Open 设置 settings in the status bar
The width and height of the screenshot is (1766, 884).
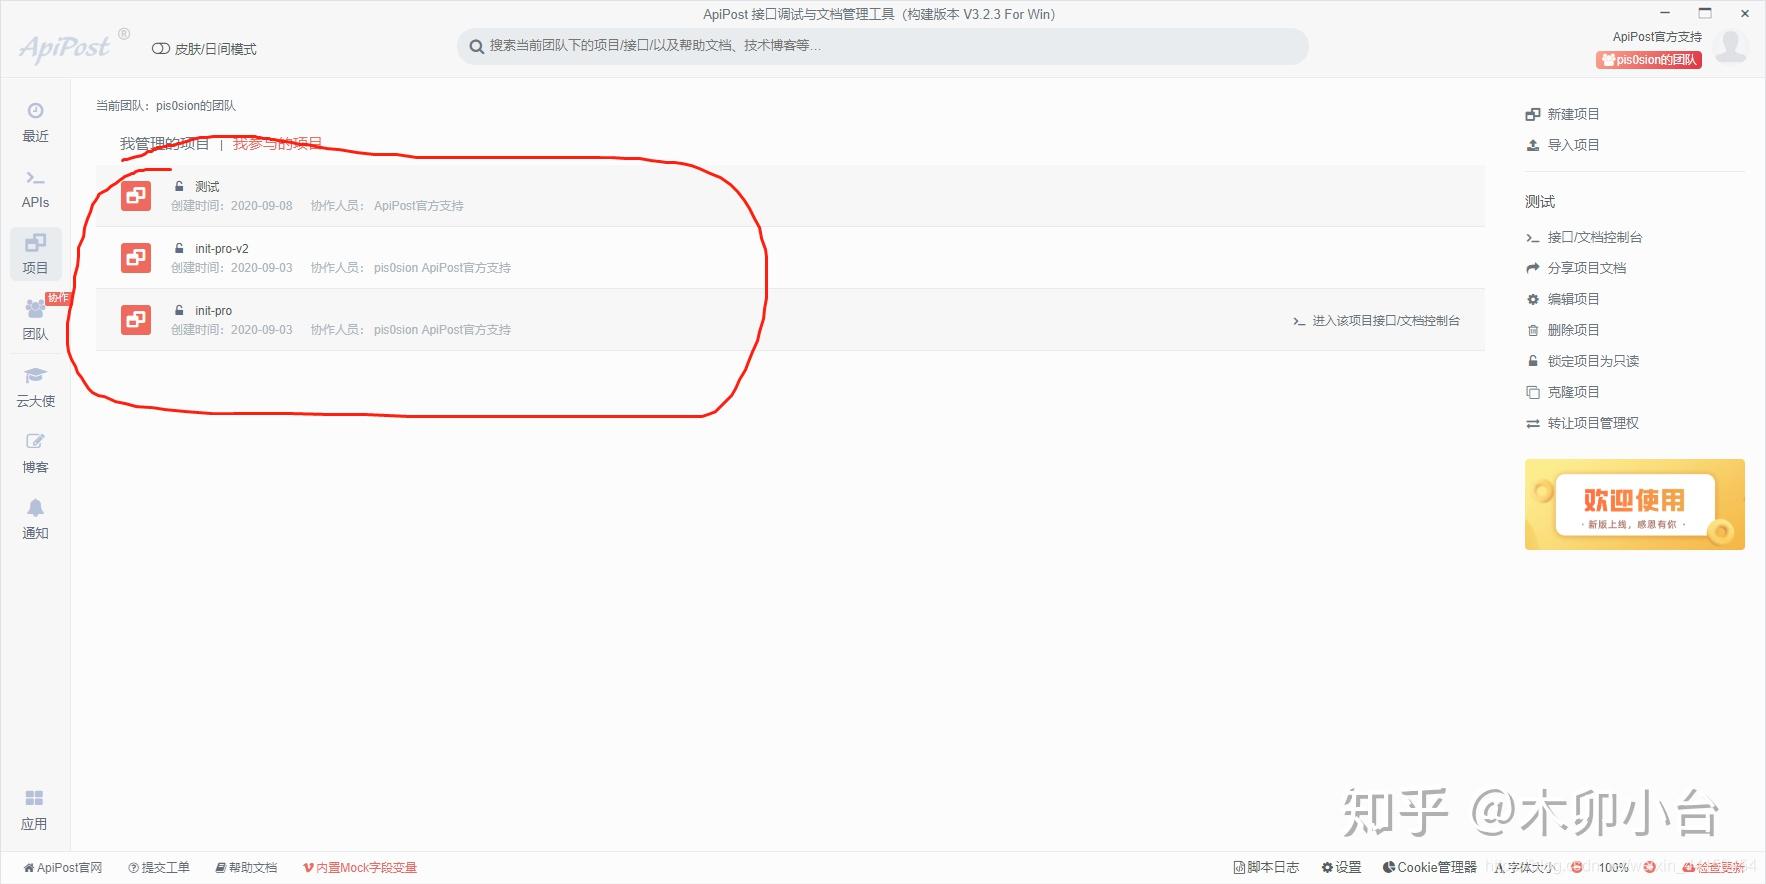click(1341, 868)
